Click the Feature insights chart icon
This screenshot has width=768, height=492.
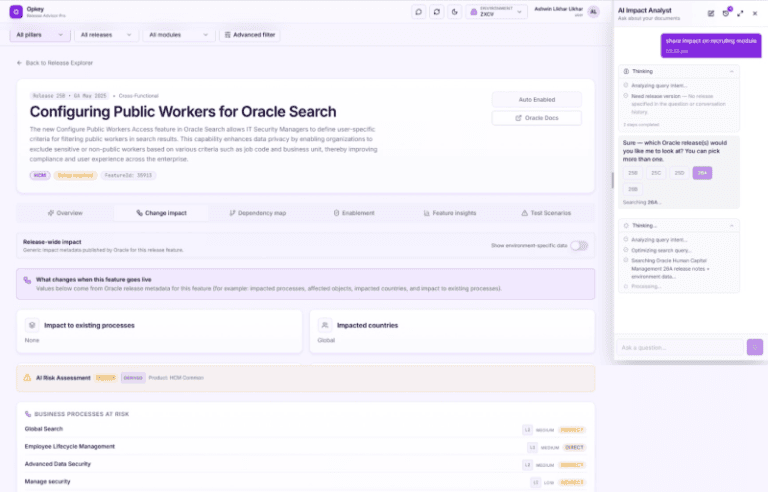[427, 213]
